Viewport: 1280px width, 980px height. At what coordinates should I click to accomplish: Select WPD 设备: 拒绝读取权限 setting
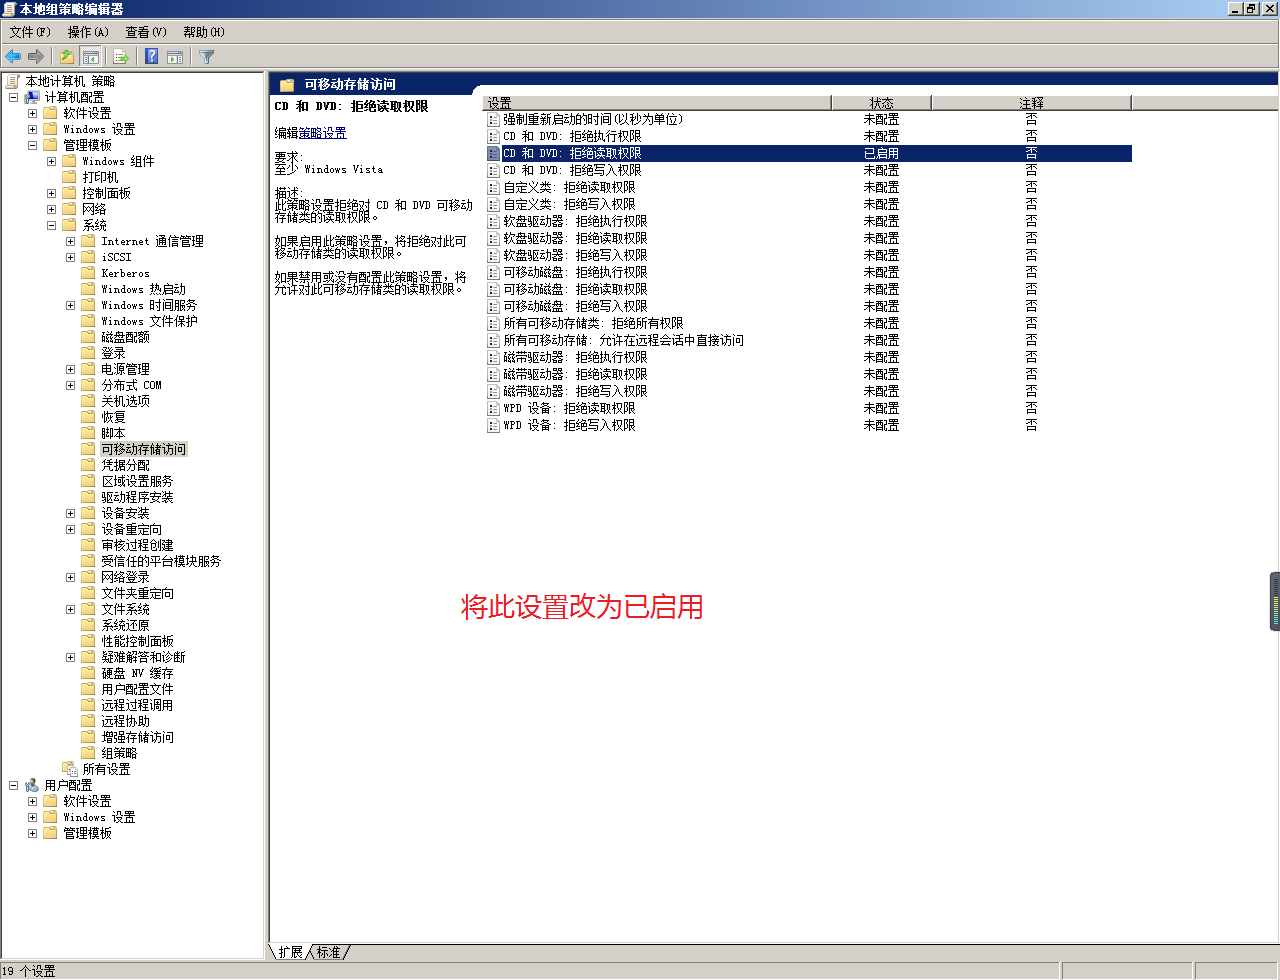click(569, 408)
